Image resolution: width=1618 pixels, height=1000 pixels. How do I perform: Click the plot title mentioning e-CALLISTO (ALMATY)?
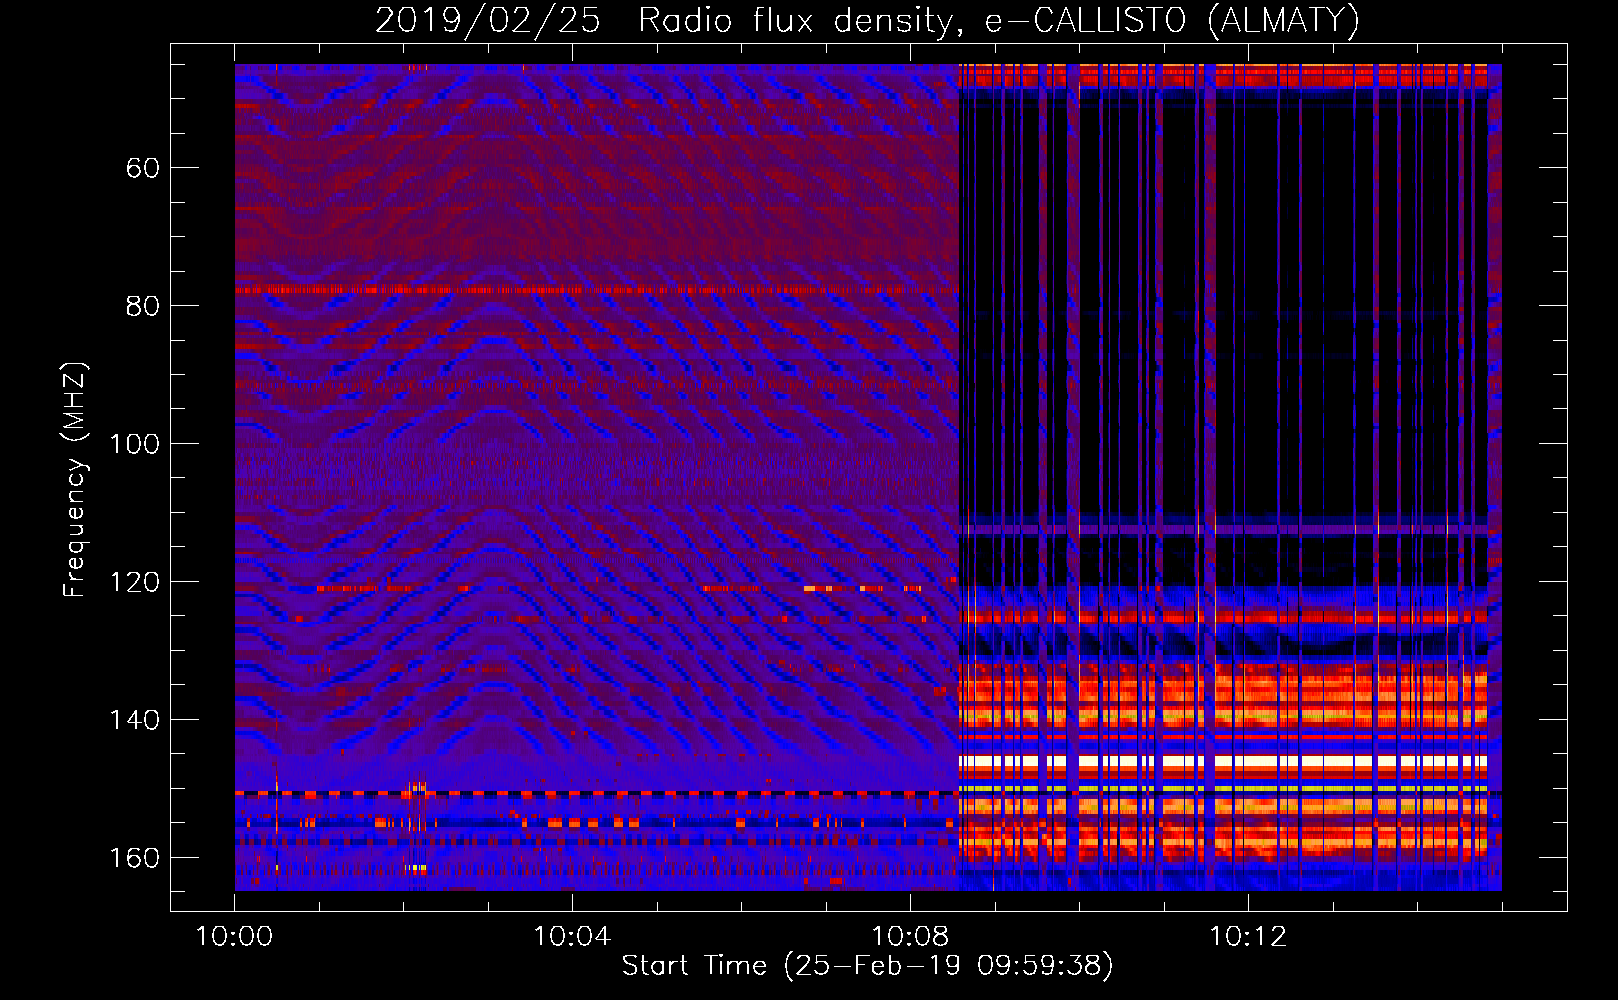click(867, 20)
